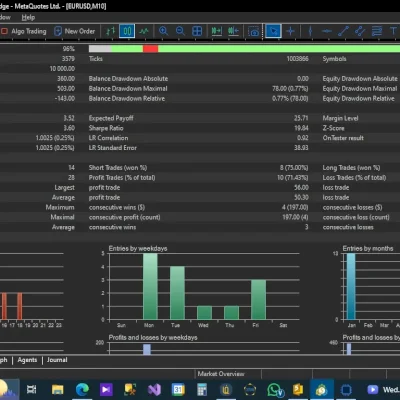This screenshot has height=400, width=400.
Task: Activate the crosshair tool
Action: pos(290,31)
